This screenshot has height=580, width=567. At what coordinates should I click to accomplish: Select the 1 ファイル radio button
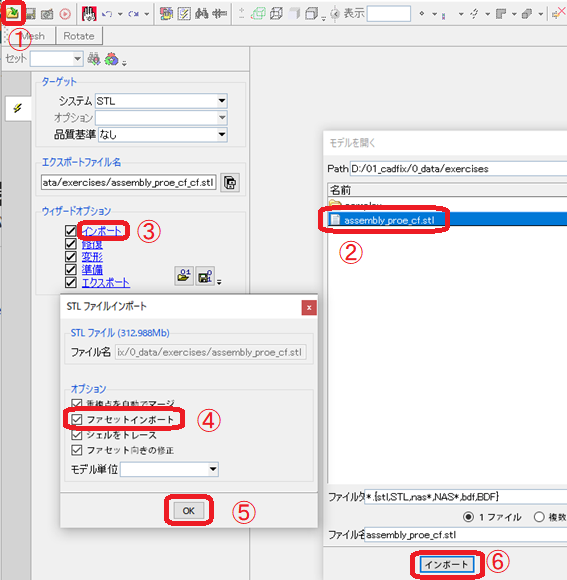(468, 517)
